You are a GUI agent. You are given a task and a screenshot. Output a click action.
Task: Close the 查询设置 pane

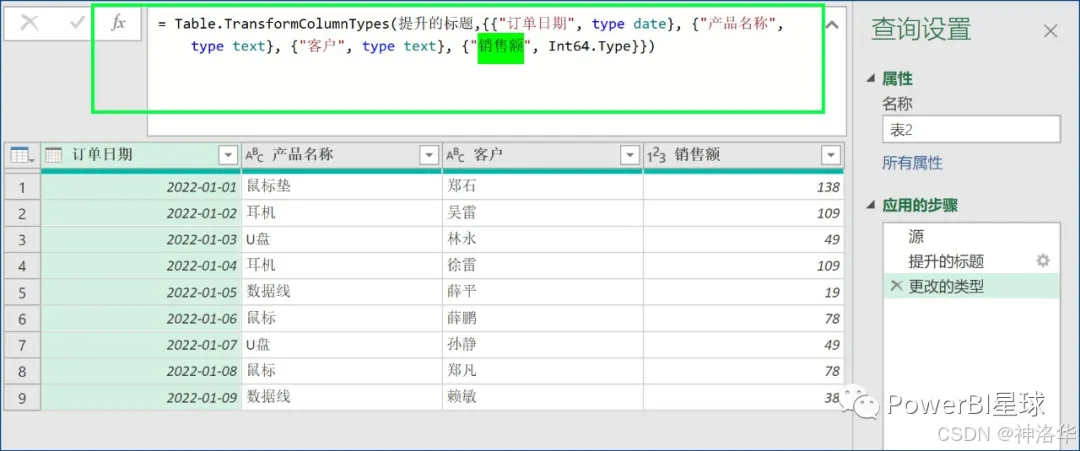coord(1050,30)
